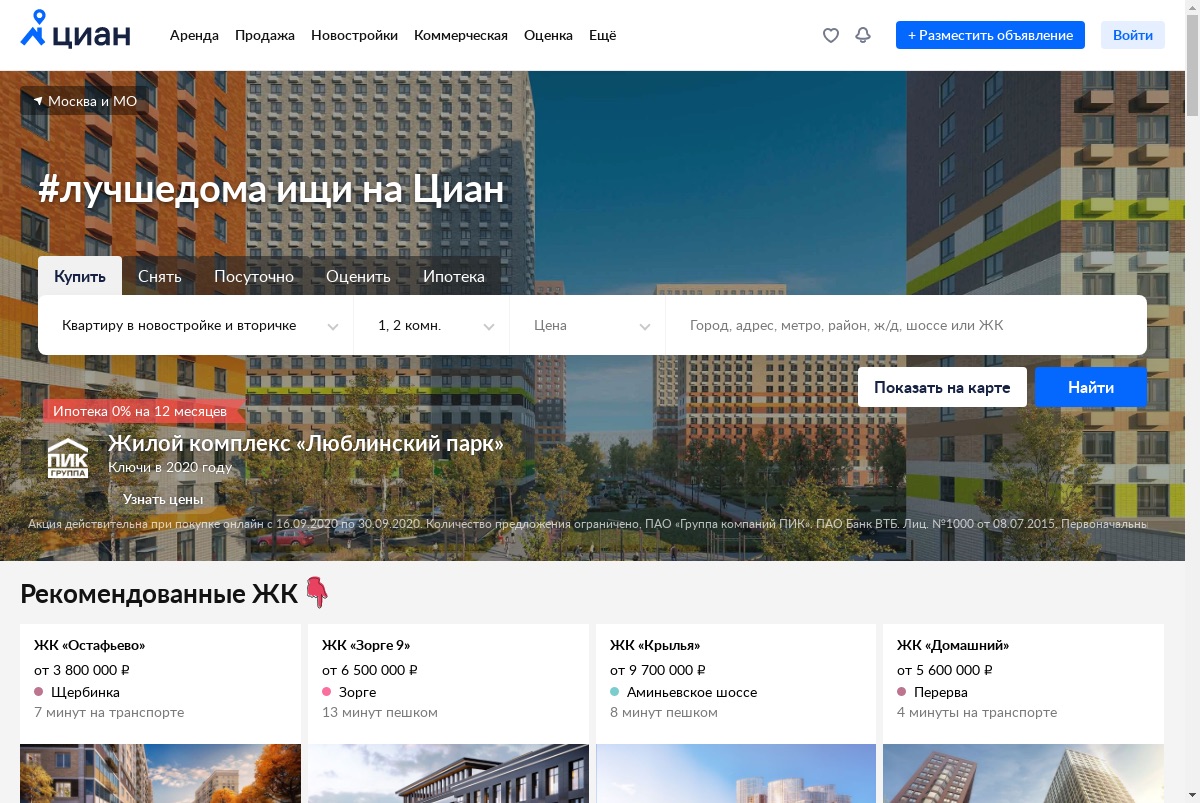This screenshot has height=803, width=1200.
Task: Click Разместить объявление button
Action: tap(990, 35)
